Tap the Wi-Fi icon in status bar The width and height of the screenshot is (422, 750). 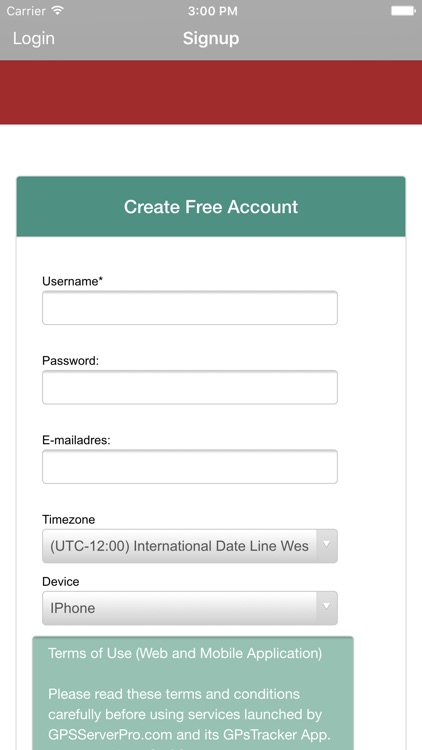[58, 11]
